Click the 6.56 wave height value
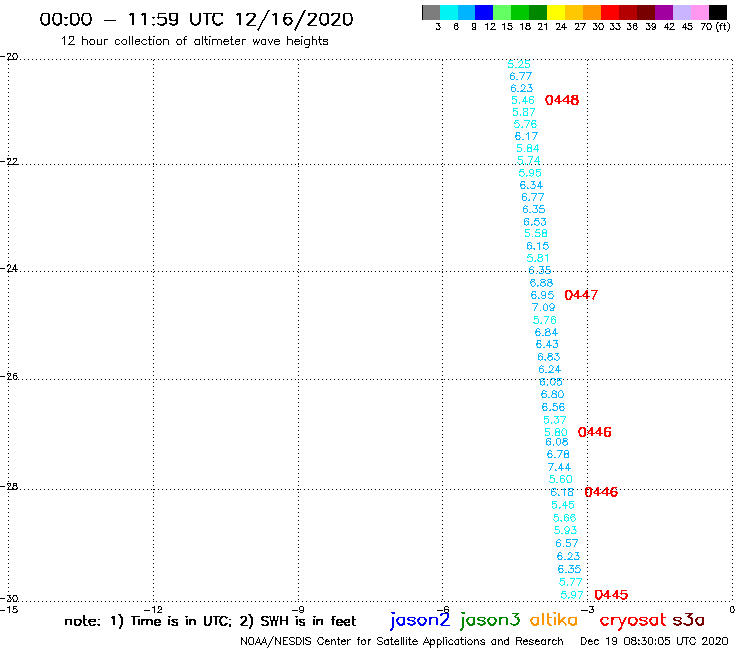The height and width of the screenshot is (650, 740). point(553,407)
